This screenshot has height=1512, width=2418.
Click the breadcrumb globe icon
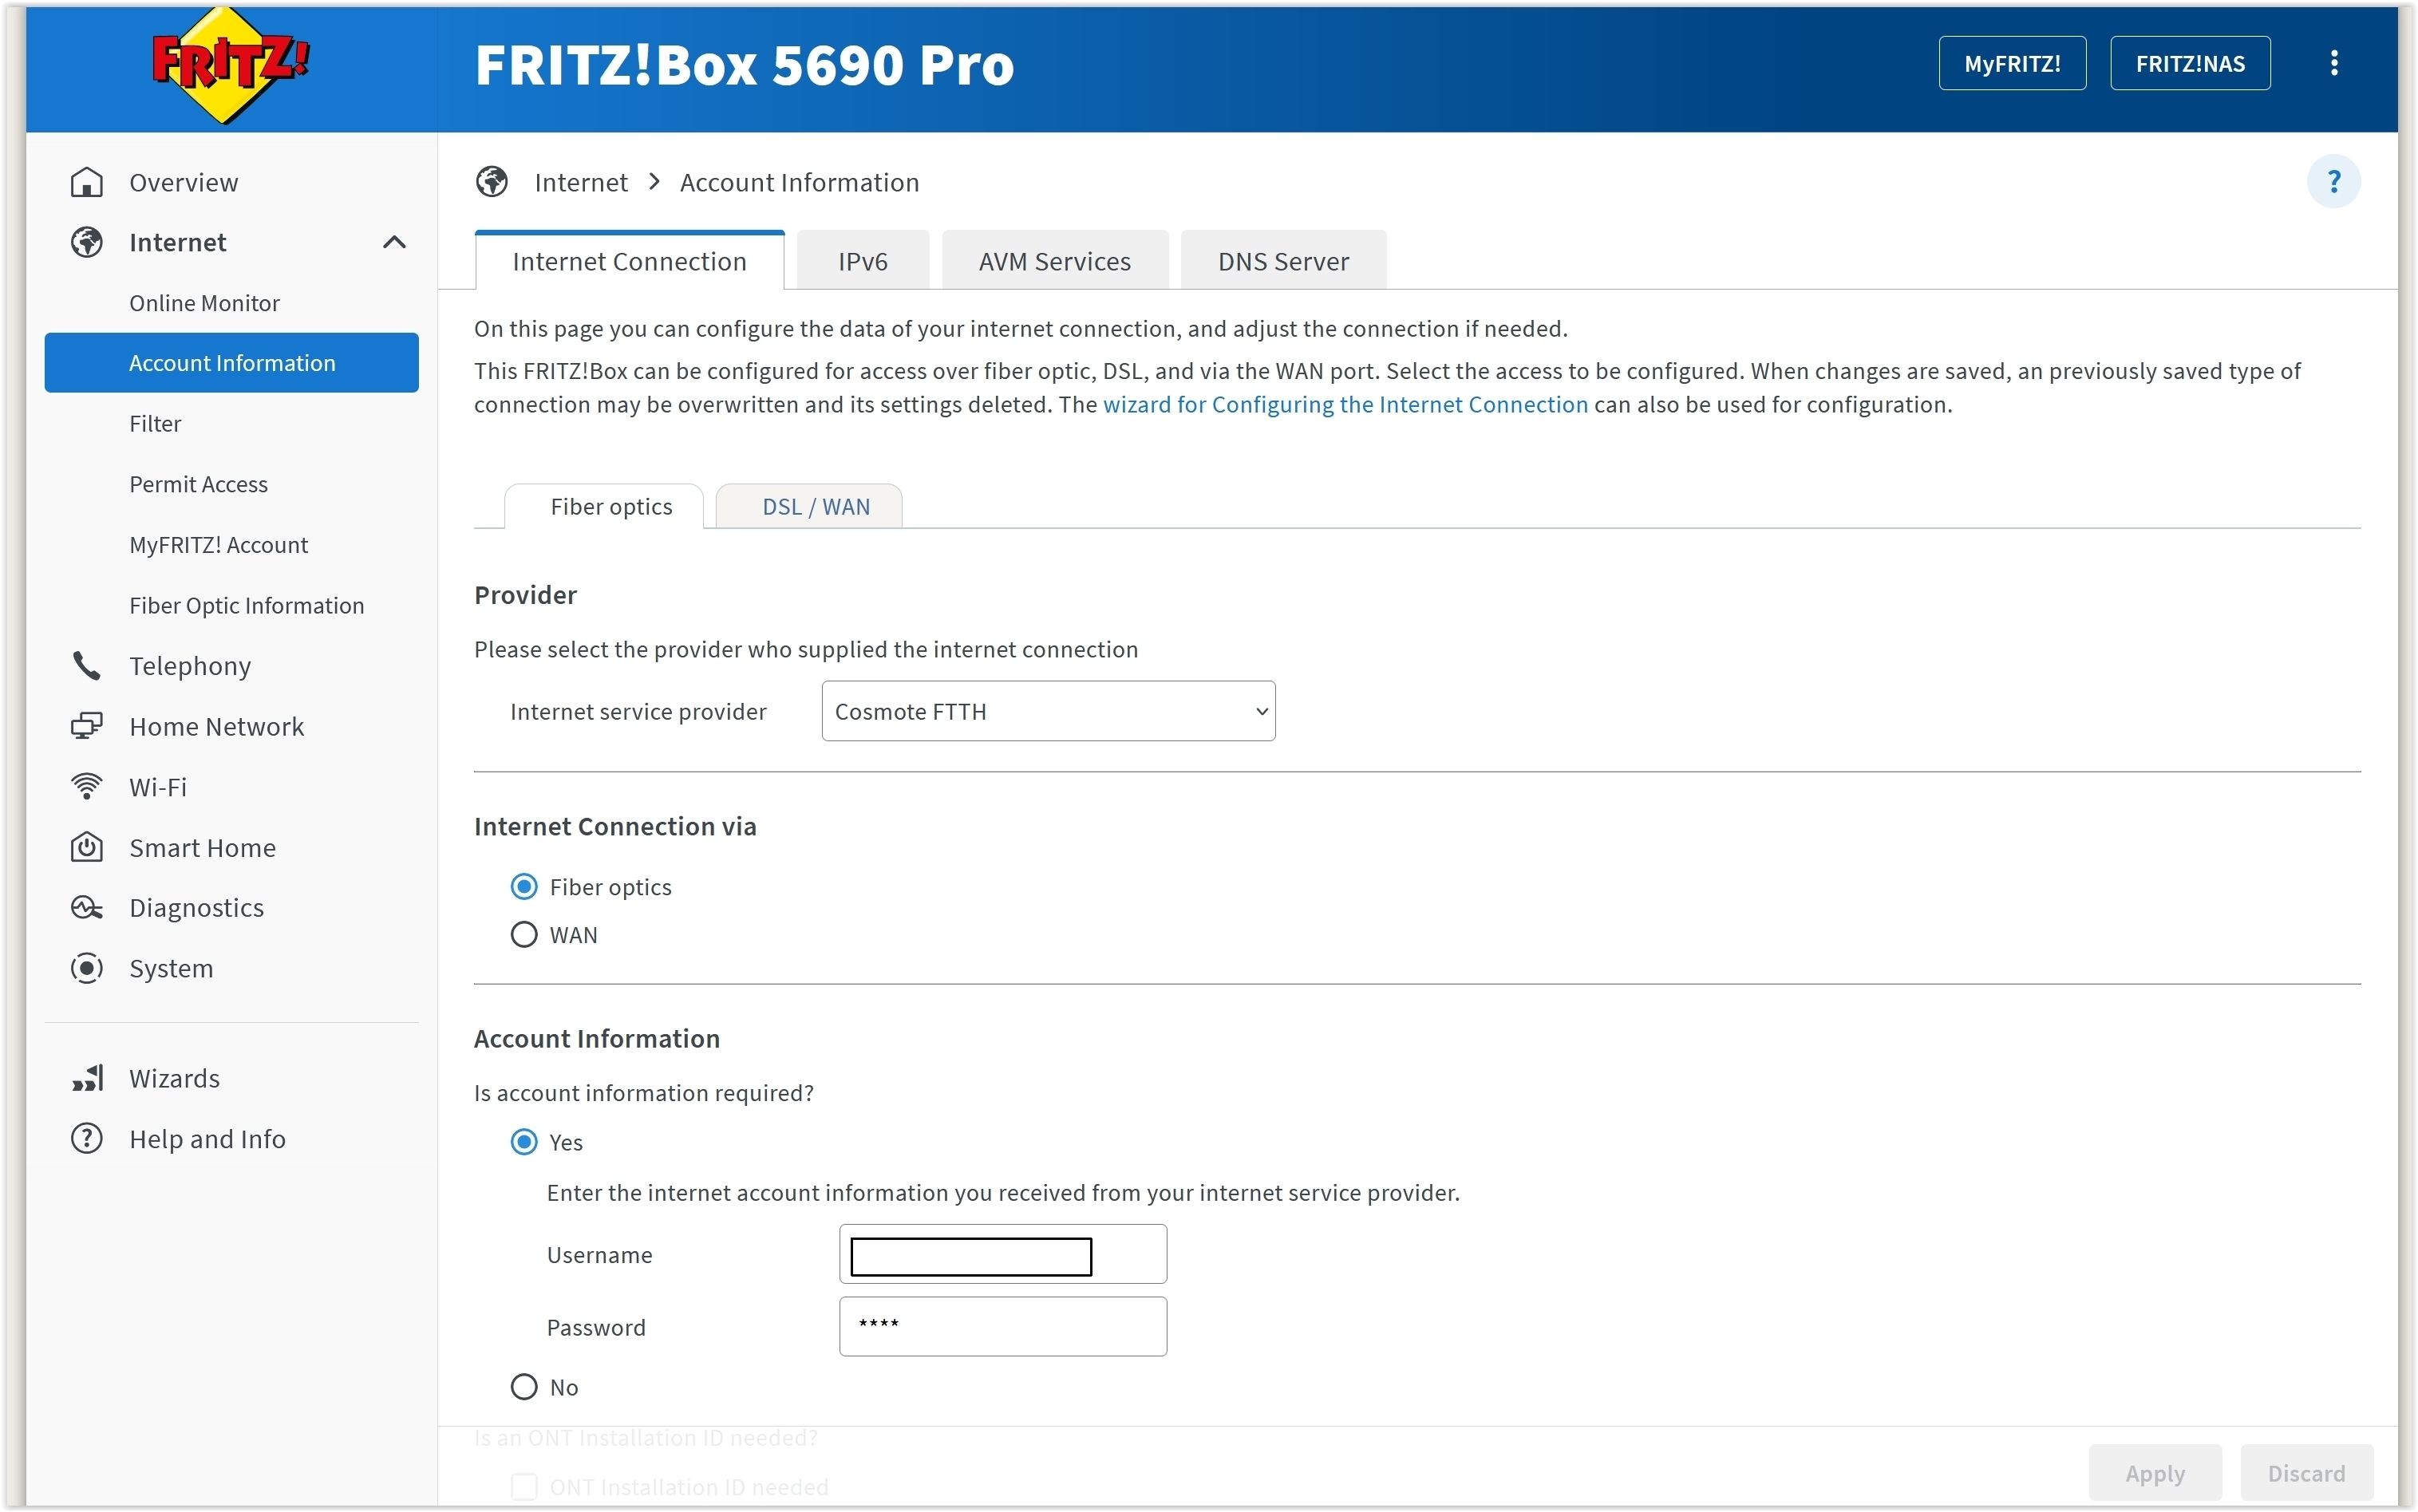[x=491, y=182]
